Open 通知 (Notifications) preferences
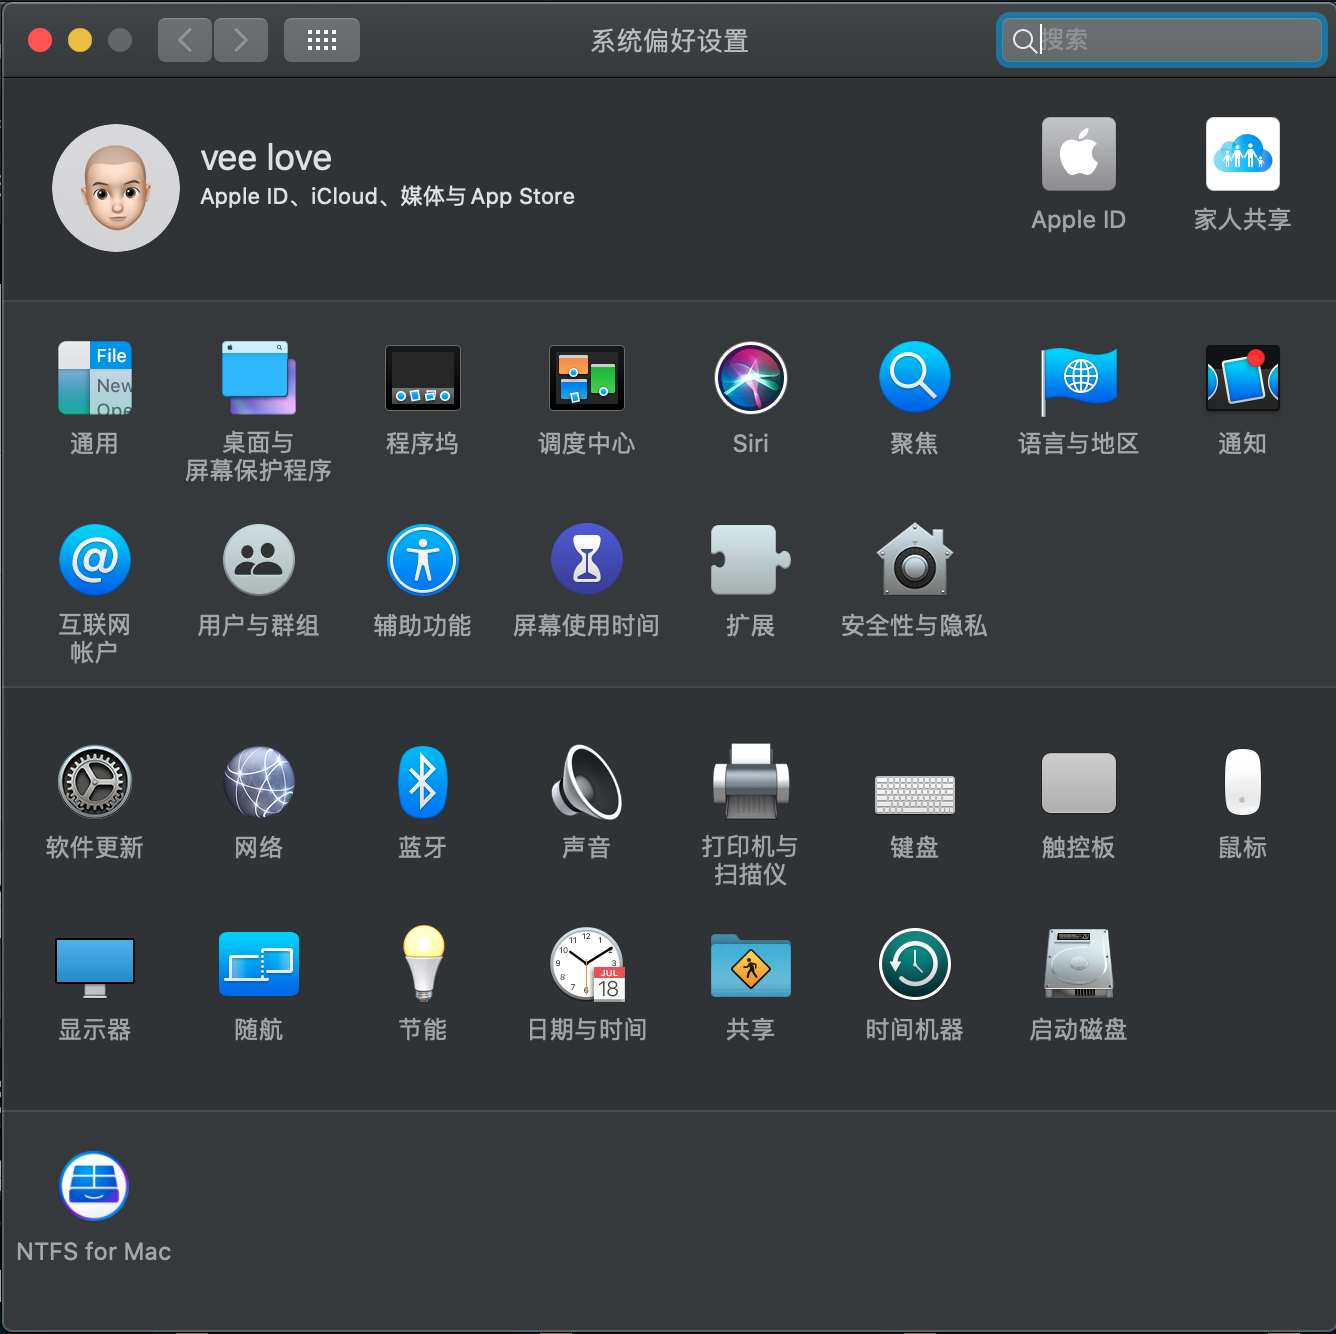The height and width of the screenshot is (1334, 1336). click(x=1243, y=378)
